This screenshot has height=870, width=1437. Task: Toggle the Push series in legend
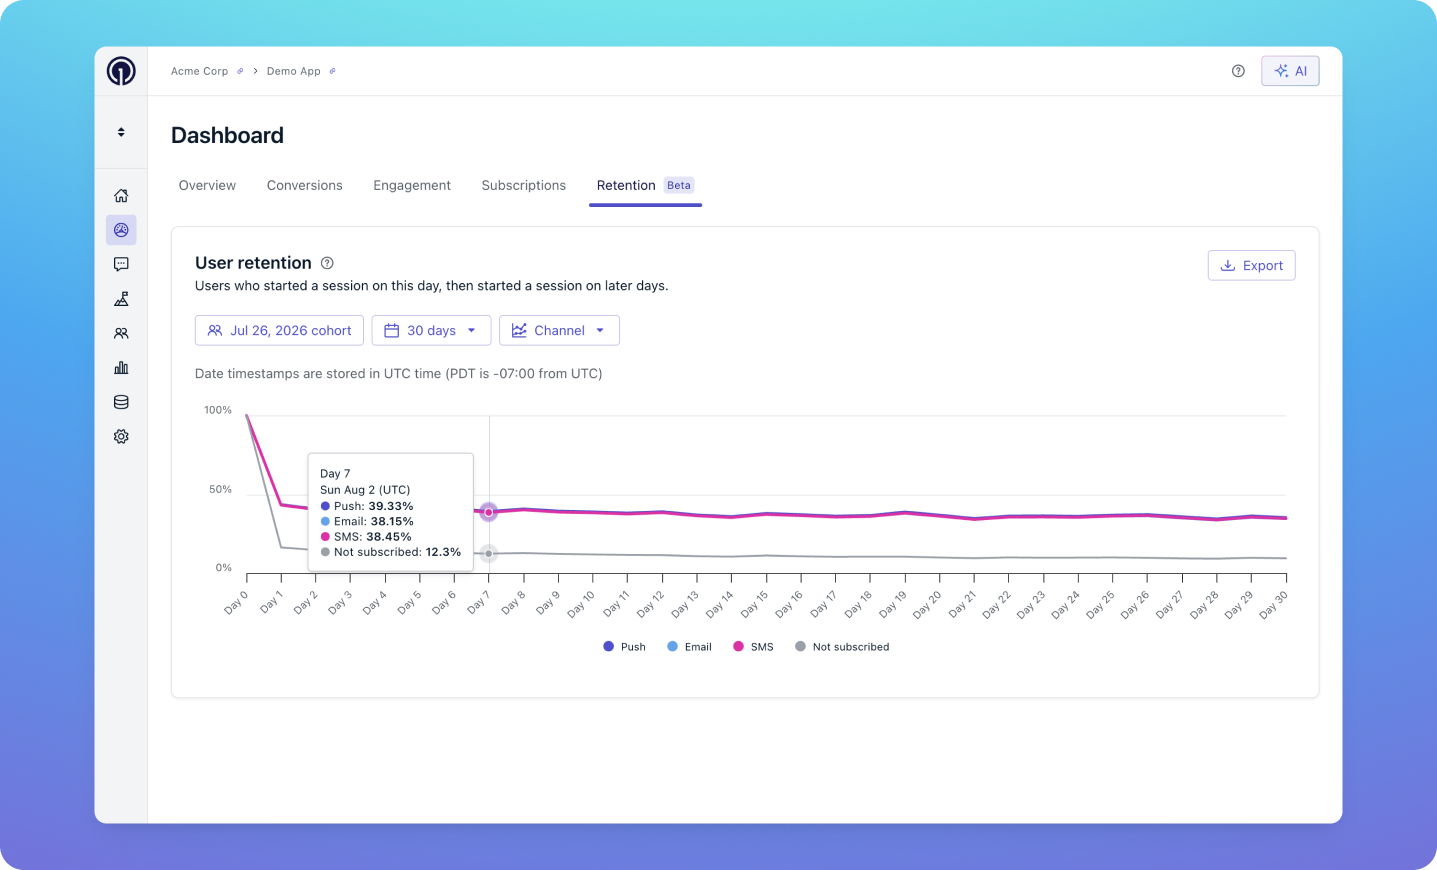624,647
